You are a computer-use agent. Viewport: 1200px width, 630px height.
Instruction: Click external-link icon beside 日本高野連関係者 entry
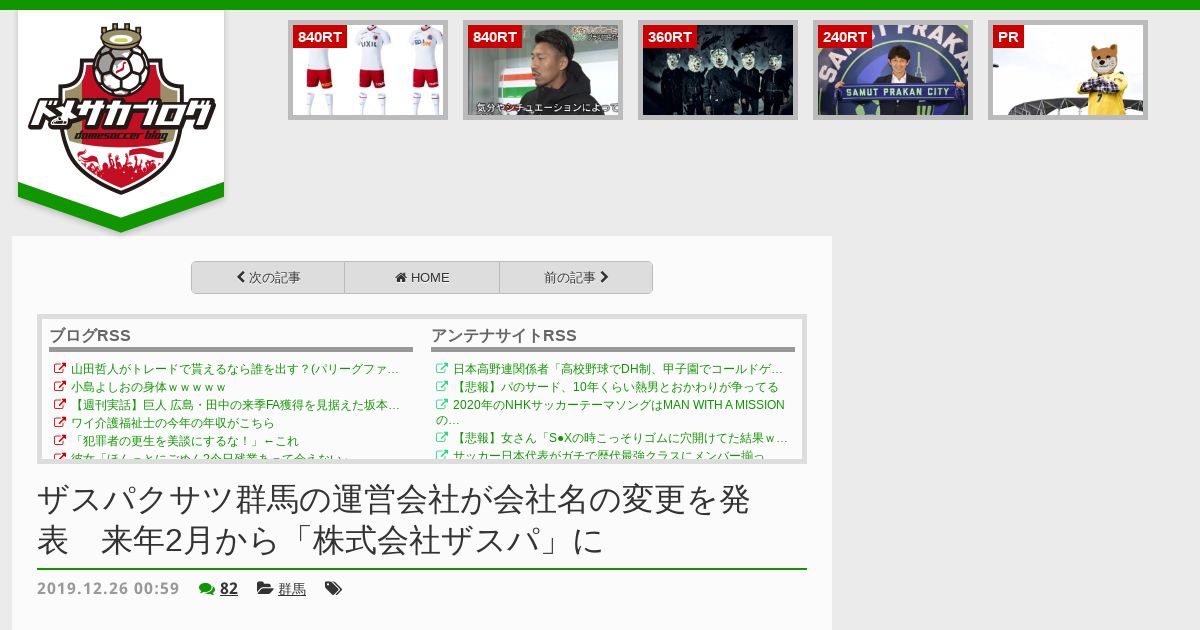[x=442, y=369]
